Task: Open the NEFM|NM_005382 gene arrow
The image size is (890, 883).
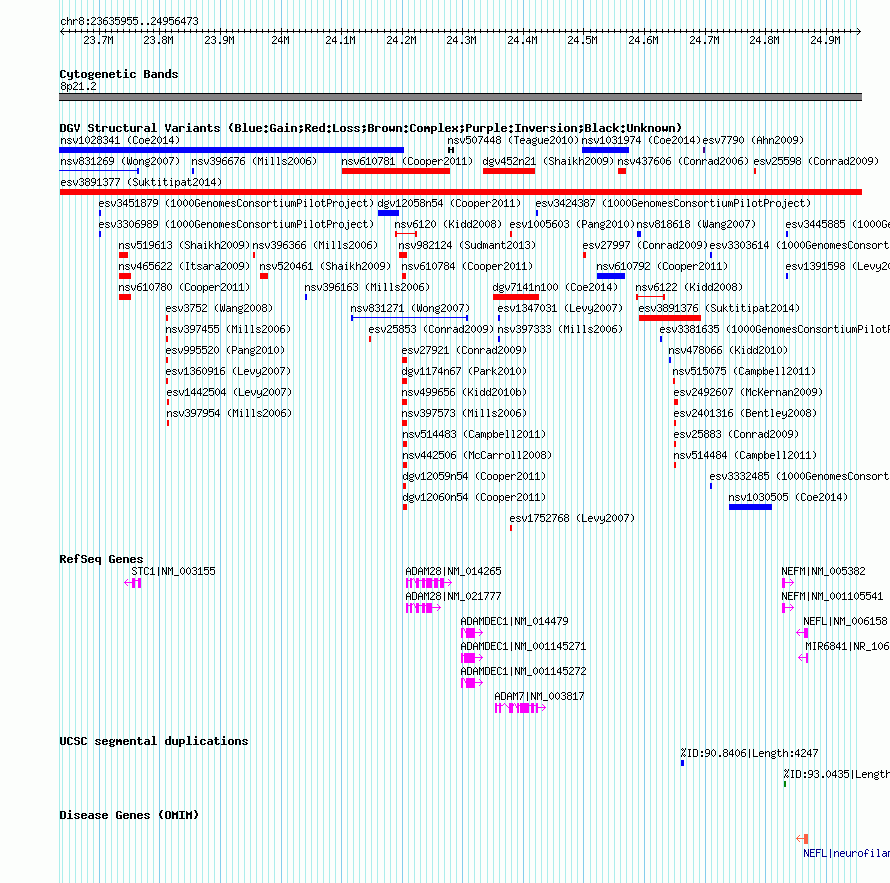Action: pyautogui.click(x=788, y=583)
